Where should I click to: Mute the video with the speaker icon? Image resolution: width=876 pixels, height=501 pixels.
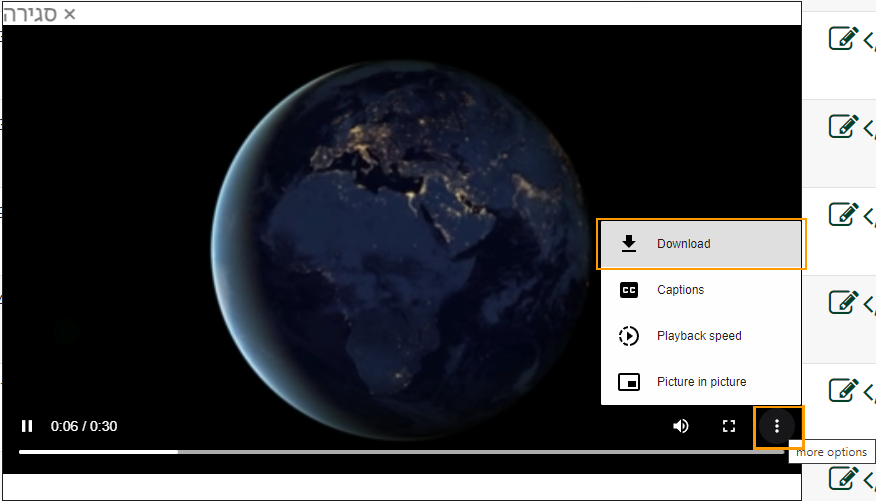[681, 426]
